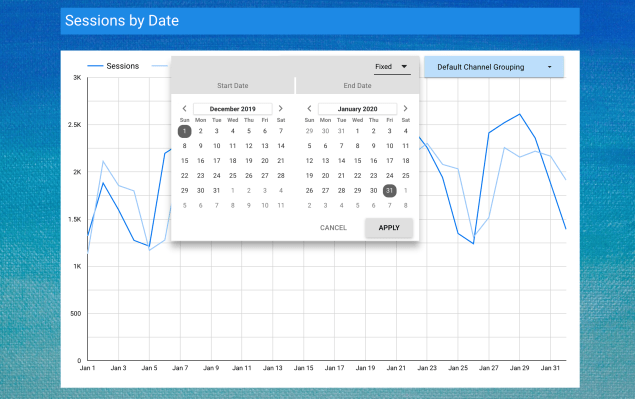635x399 pixels.
Task: Select December 9 in start calendar
Action: (x=200, y=146)
